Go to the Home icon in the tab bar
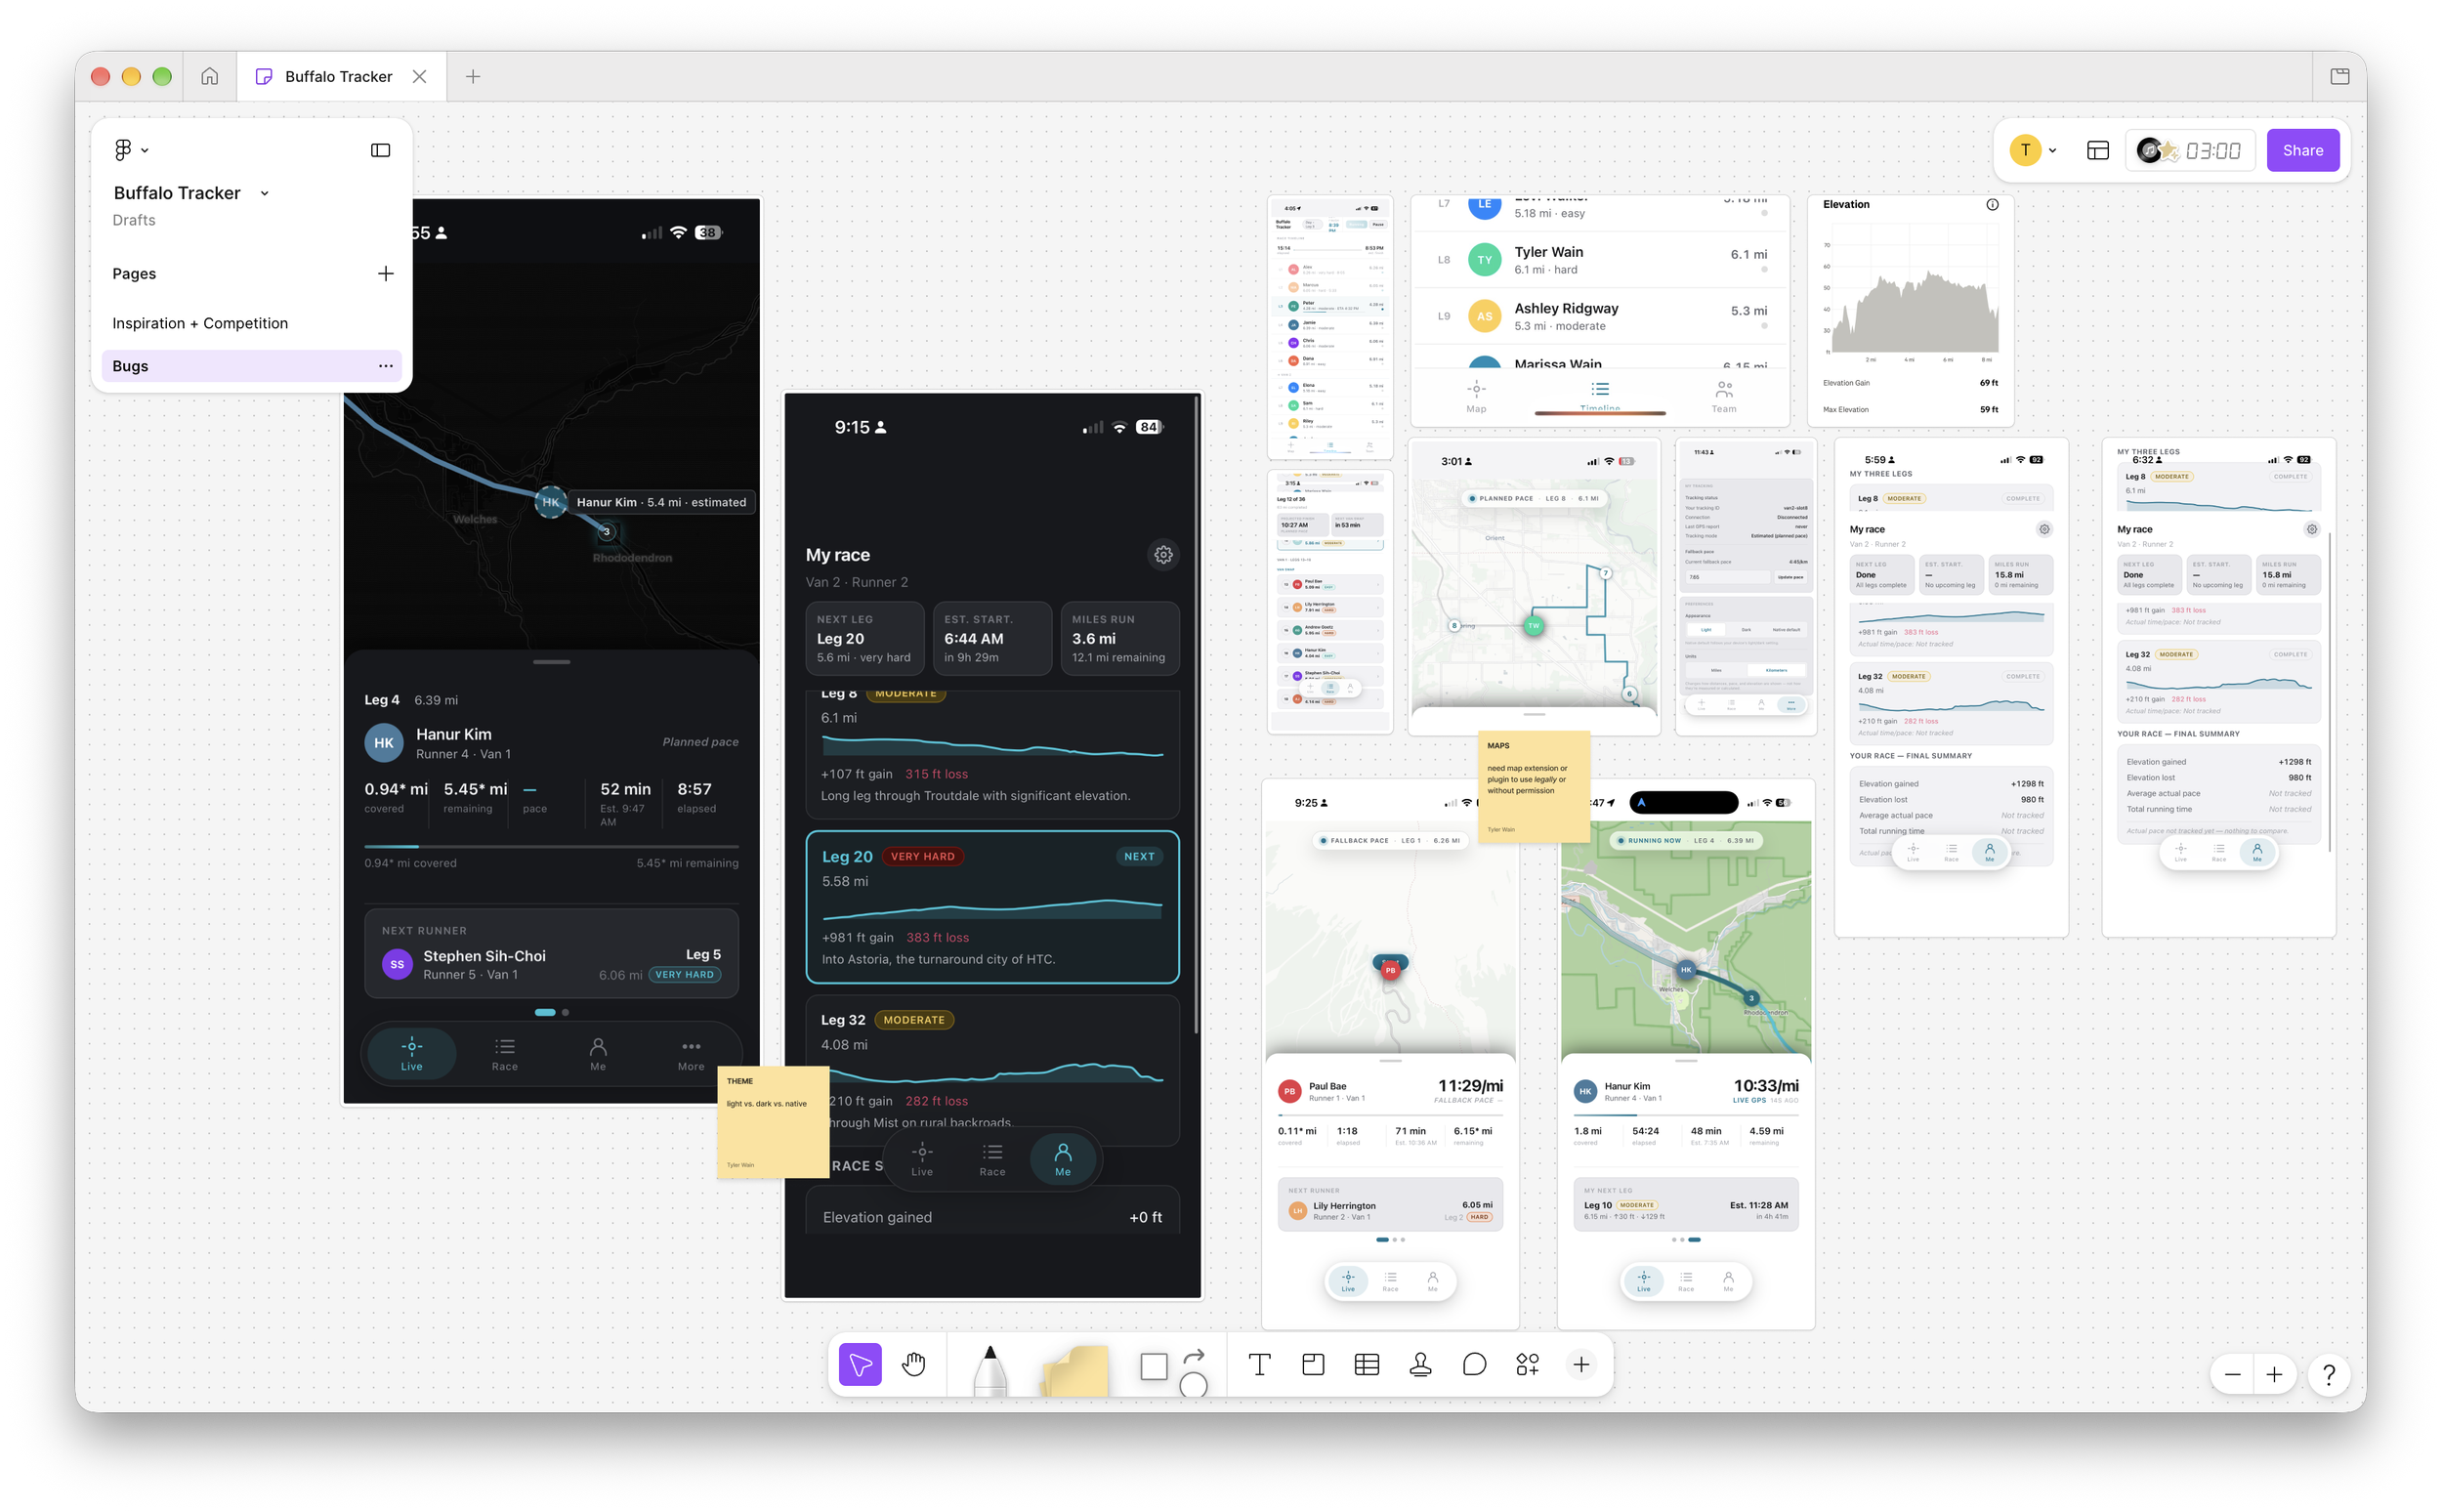The image size is (2442, 1512). [210, 76]
